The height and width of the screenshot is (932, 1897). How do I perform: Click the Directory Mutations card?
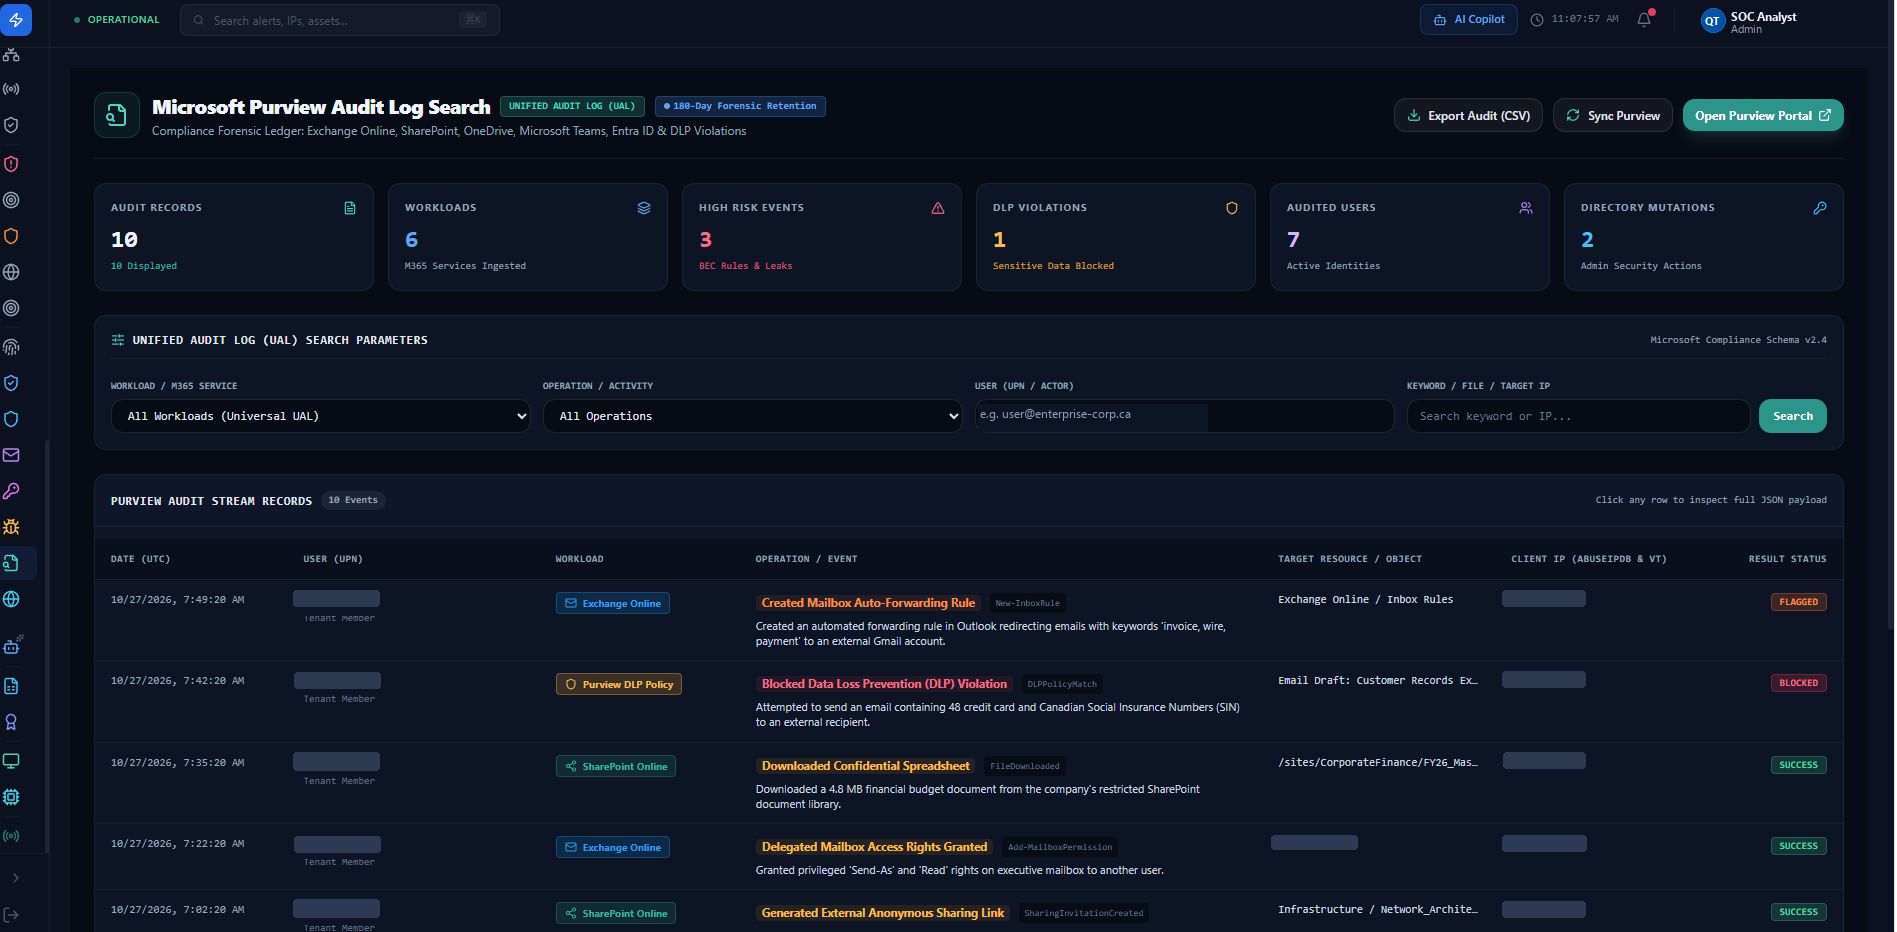point(1703,237)
